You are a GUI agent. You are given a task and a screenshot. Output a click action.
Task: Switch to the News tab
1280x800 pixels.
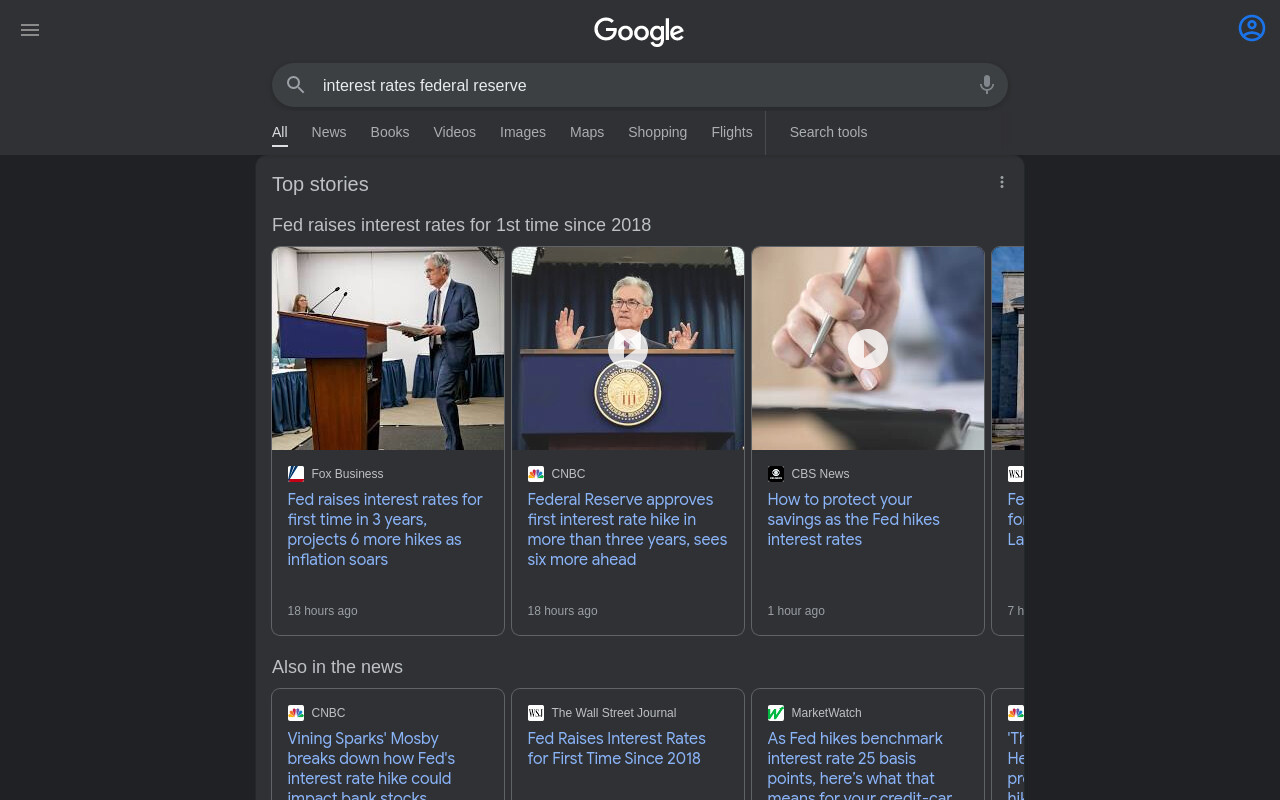coord(329,132)
